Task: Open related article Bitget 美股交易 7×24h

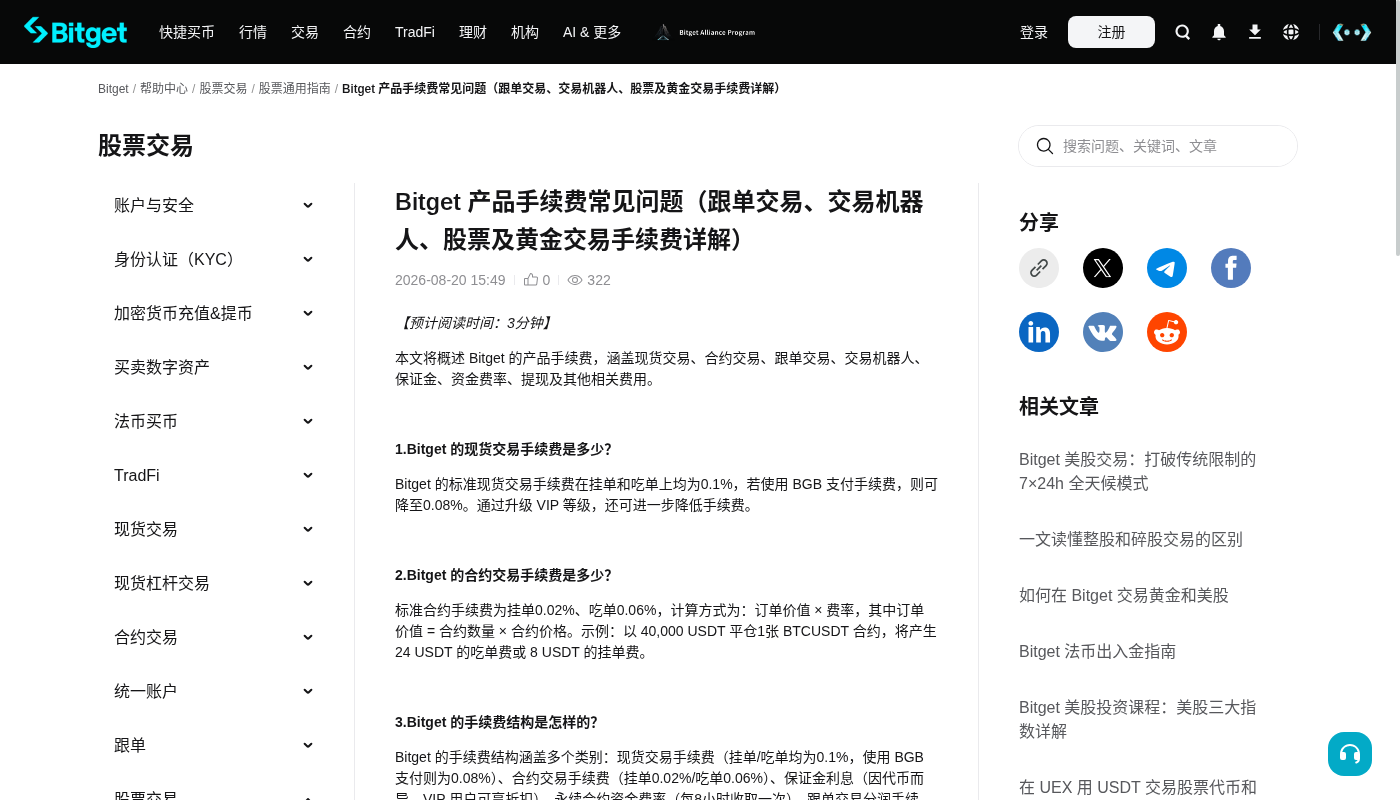Action: click(1138, 471)
